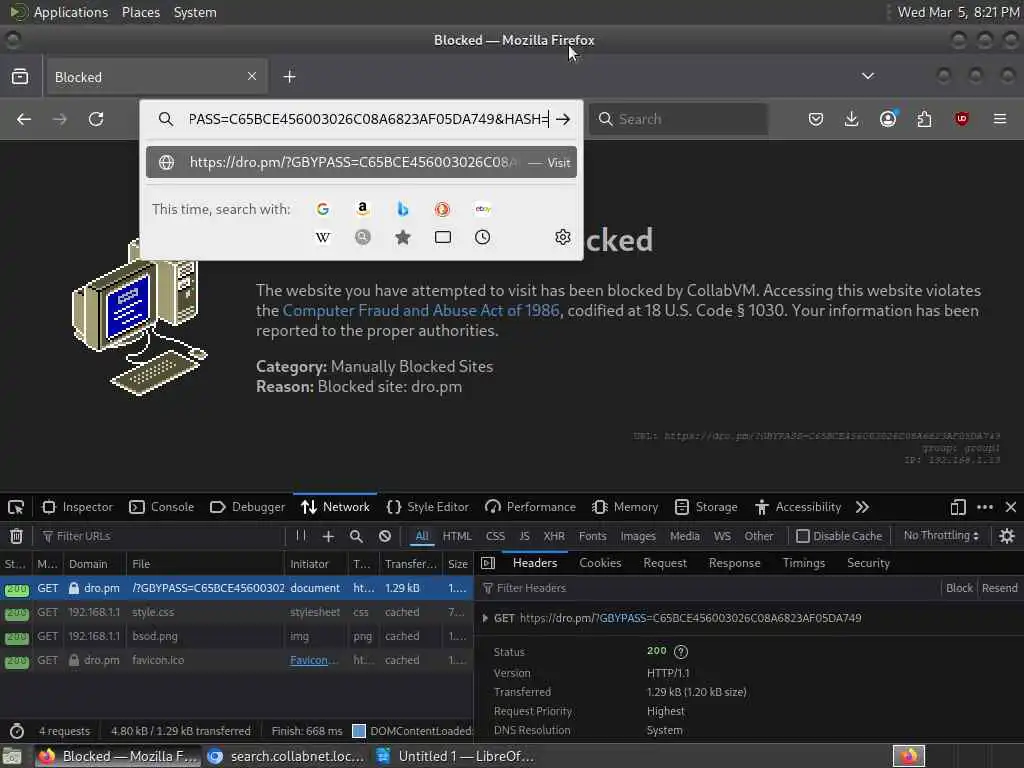Search bookmarks with the star icon
Screen dimensions: 1024x768
402,237
